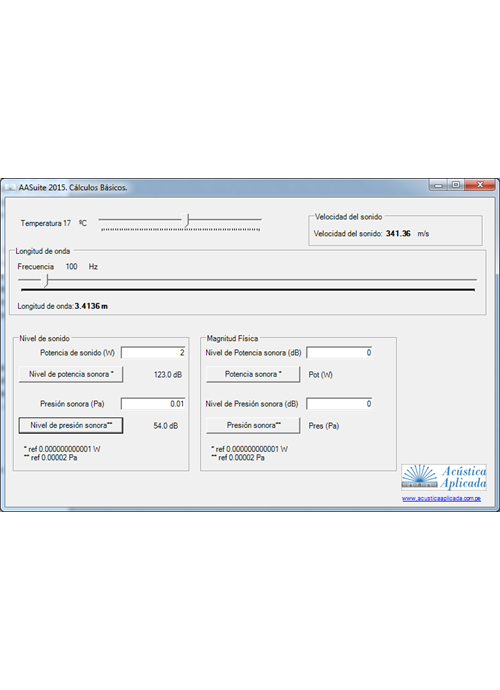This screenshot has height=690, width=500.
Task: Click the AASuite app icon in title bar
Action: click(9, 188)
